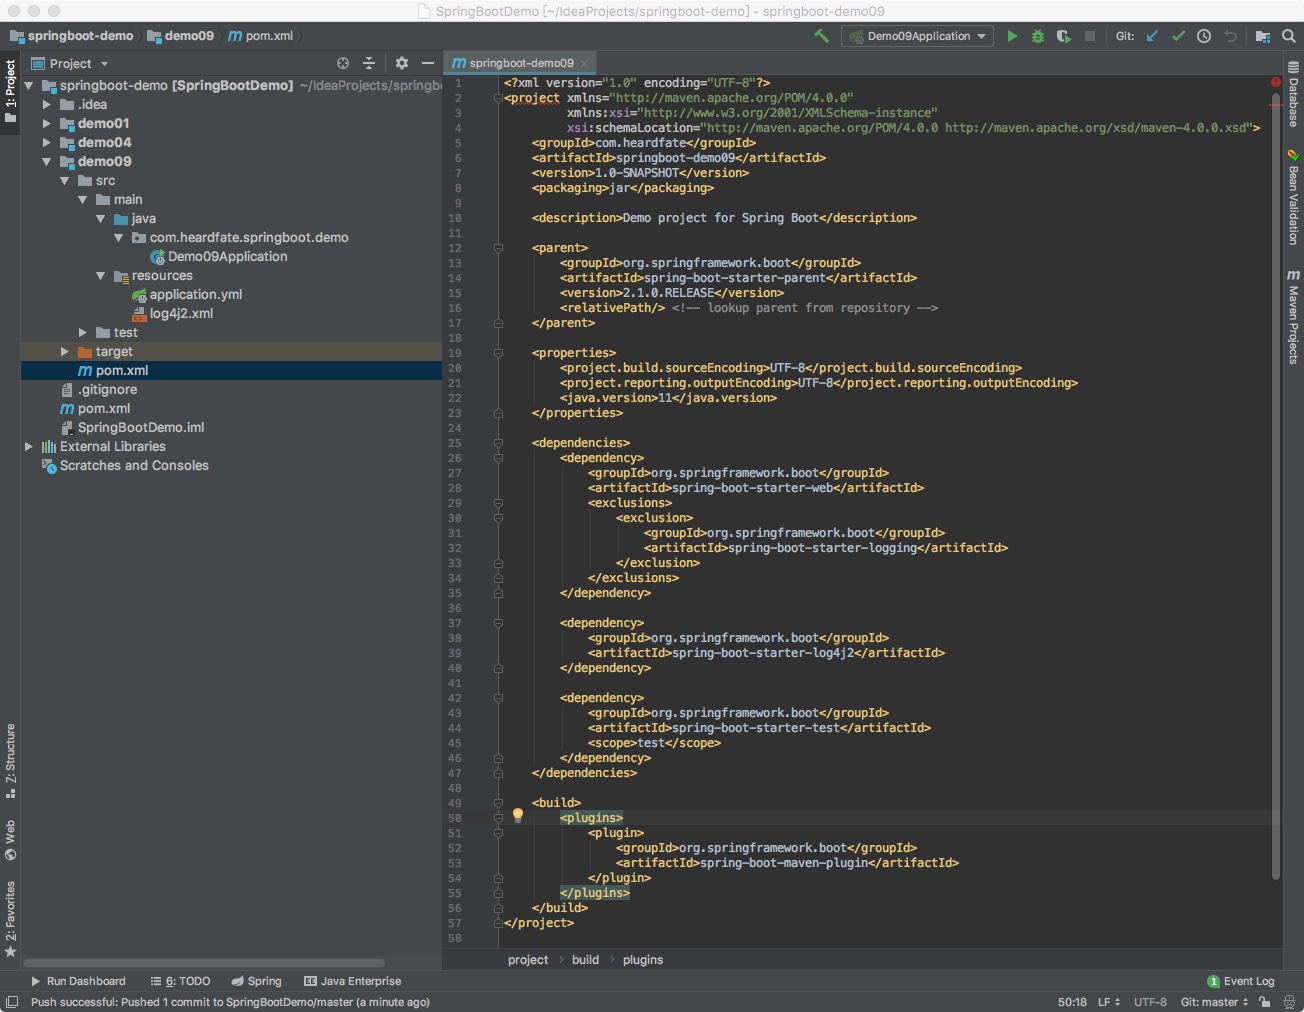Click inspector face icon in status bar
Screen dimensions: 1304x1012
[1289, 1002]
